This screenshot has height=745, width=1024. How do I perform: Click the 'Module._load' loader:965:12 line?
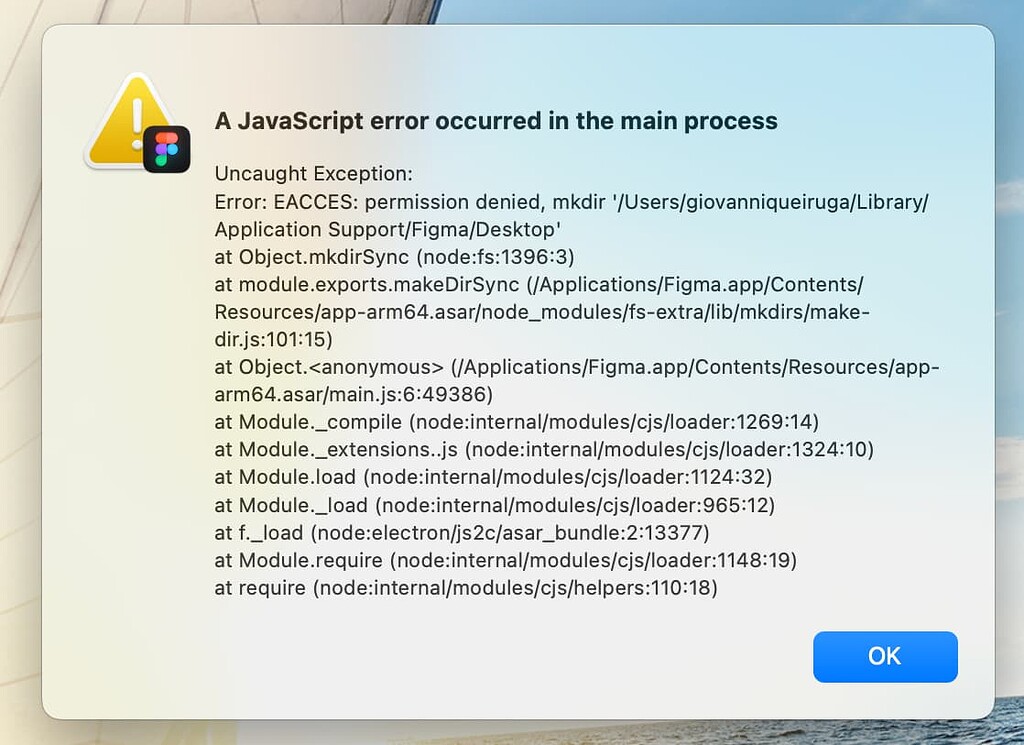click(x=494, y=505)
